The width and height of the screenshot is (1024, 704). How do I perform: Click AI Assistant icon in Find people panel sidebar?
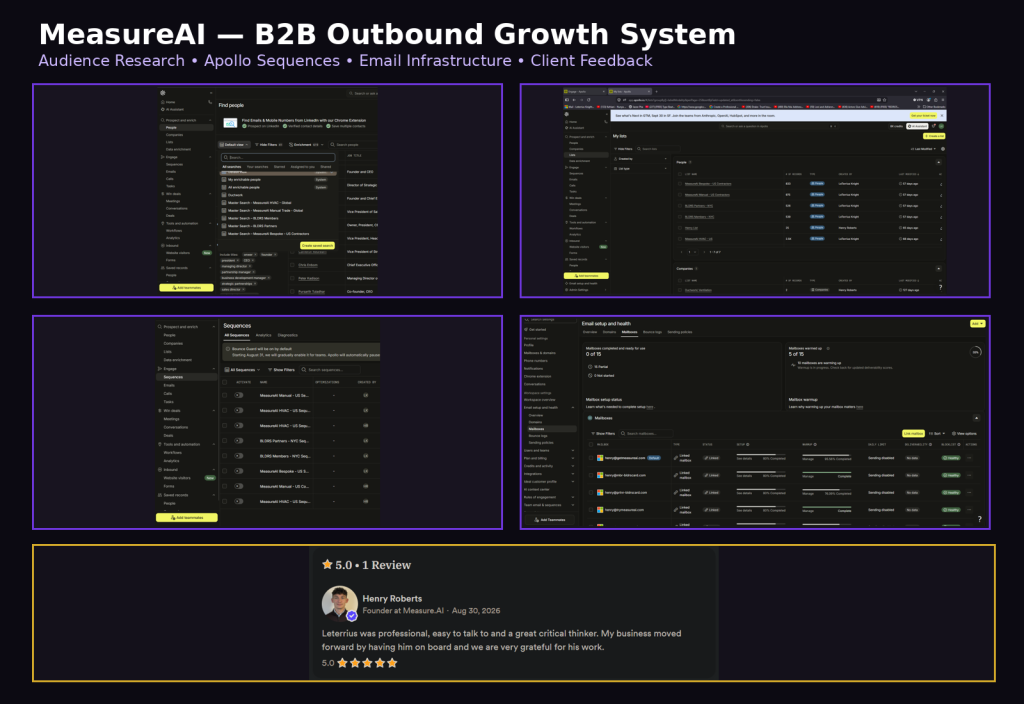point(163,109)
